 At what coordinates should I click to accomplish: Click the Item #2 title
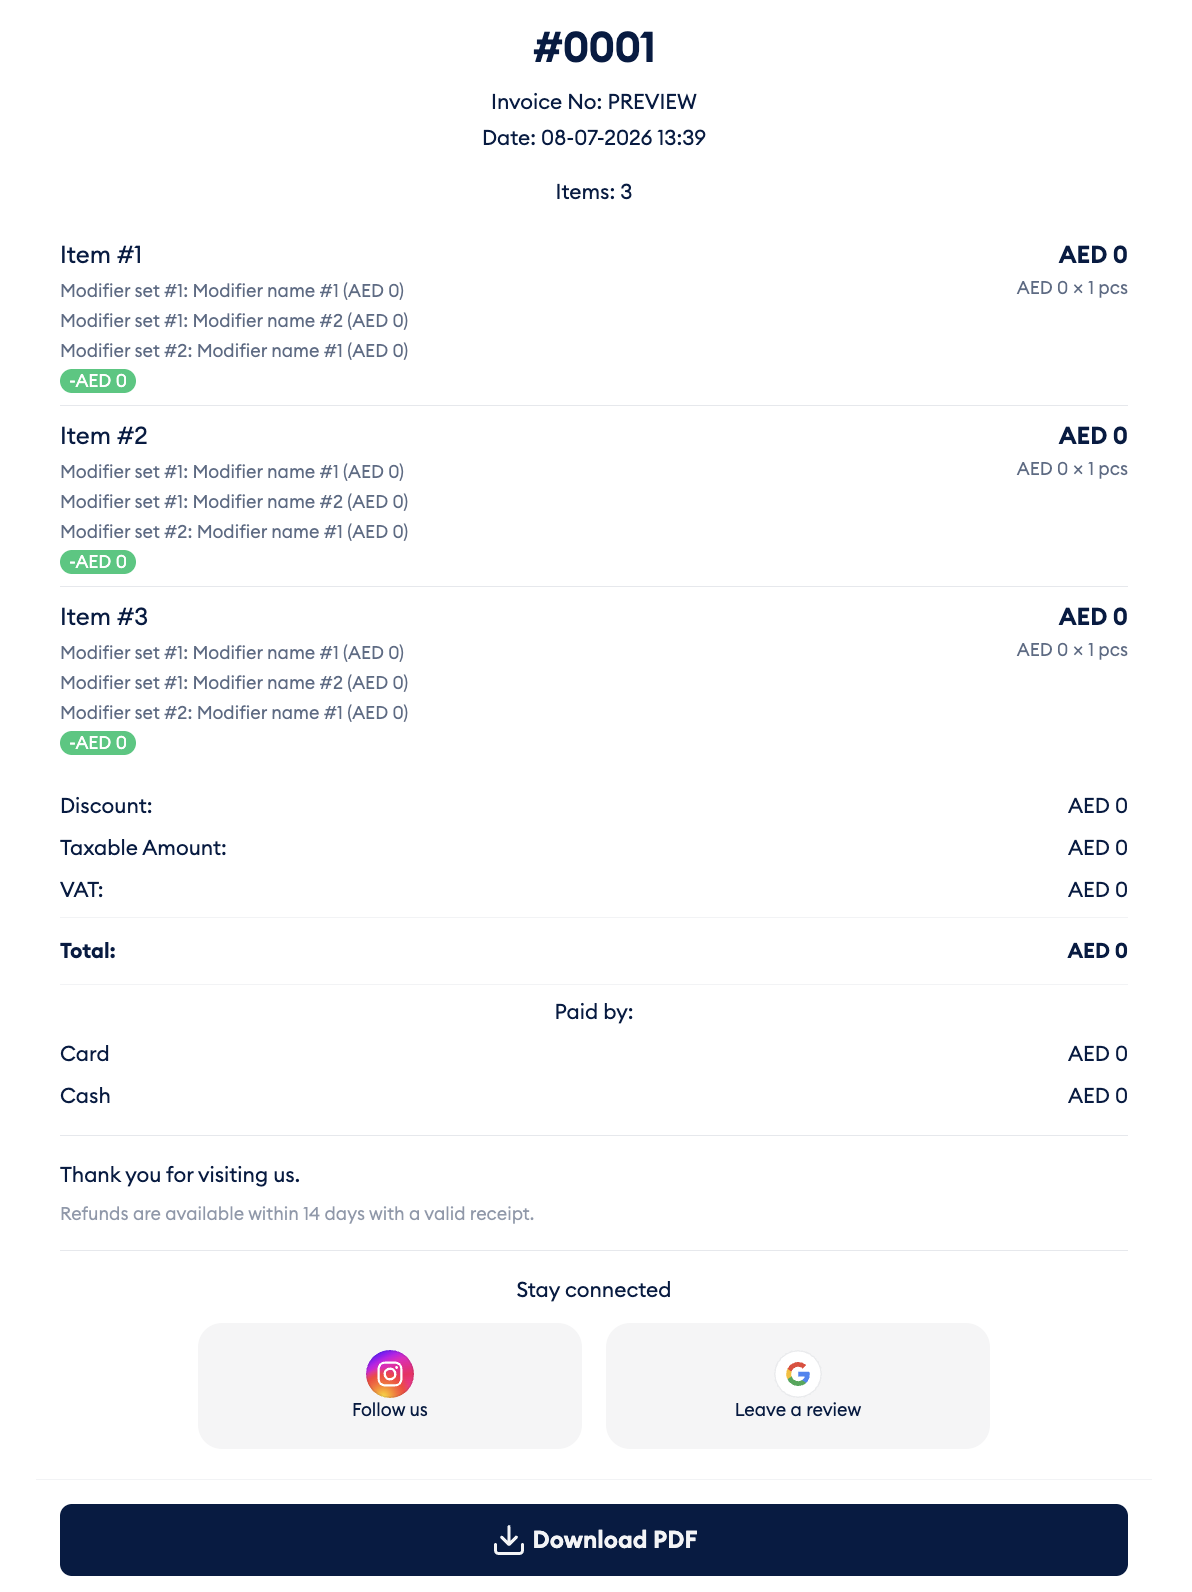104,436
